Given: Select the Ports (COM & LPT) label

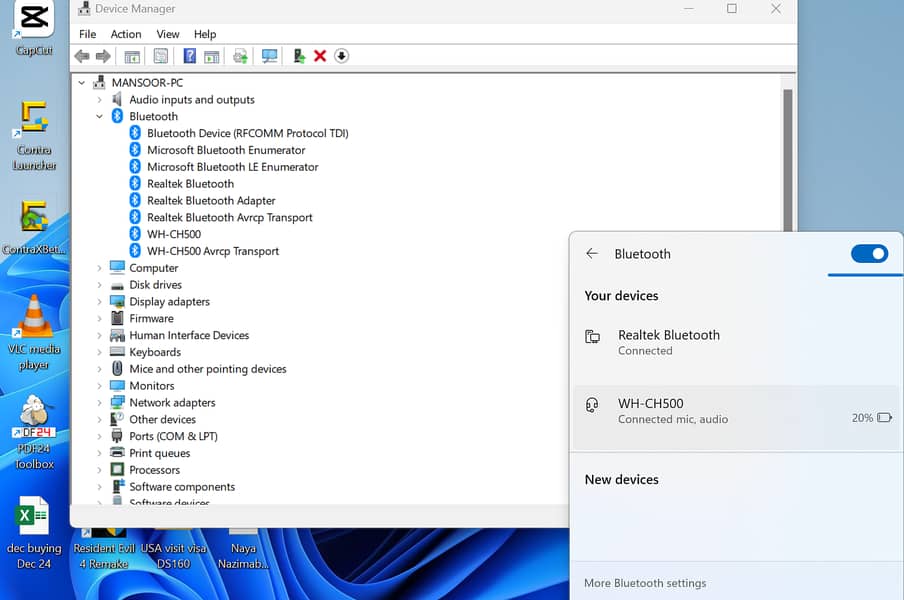Looking at the screenshot, I should coord(174,436).
